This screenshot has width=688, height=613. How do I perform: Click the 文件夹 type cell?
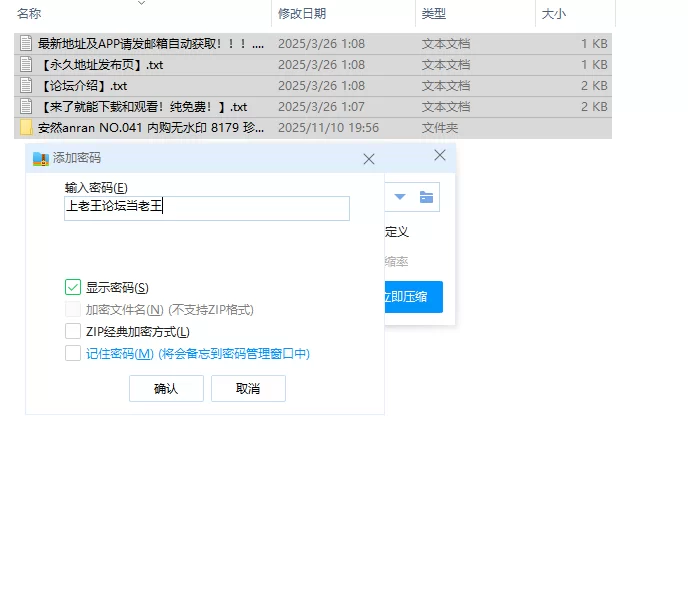tap(440, 128)
